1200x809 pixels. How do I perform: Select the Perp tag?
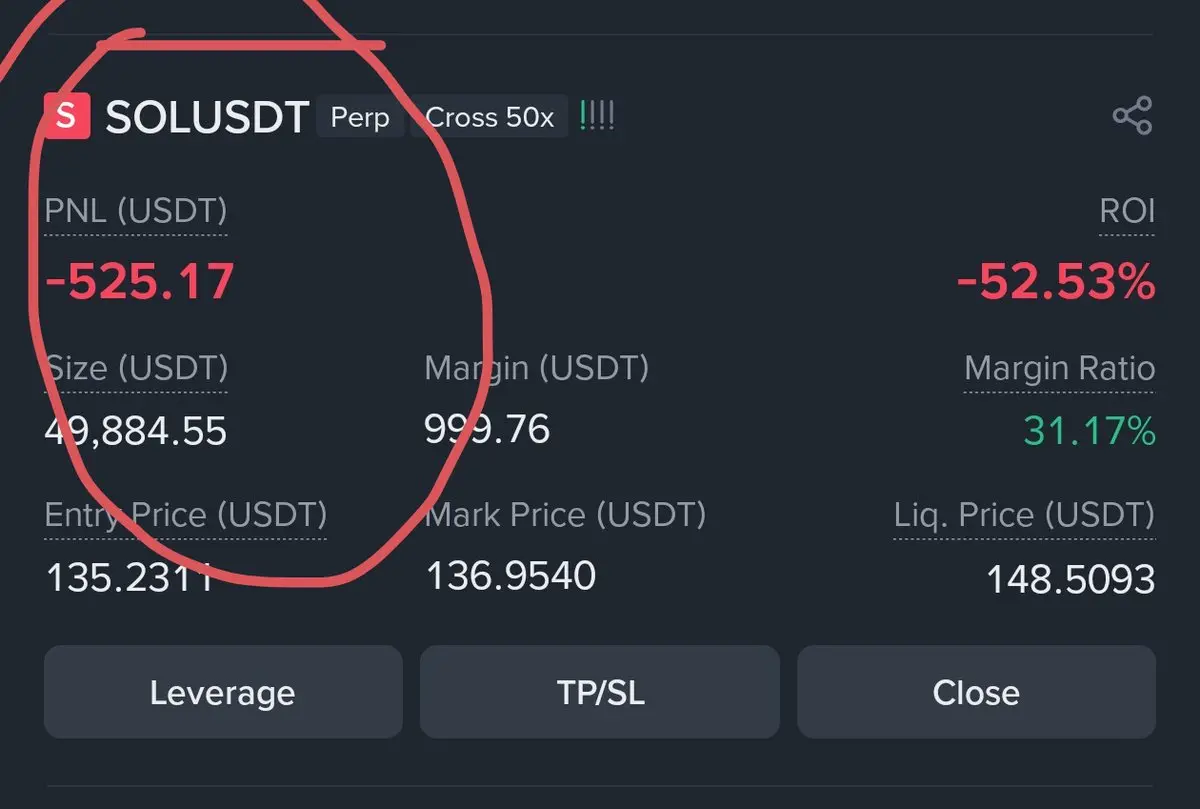click(x=360, y=117)
